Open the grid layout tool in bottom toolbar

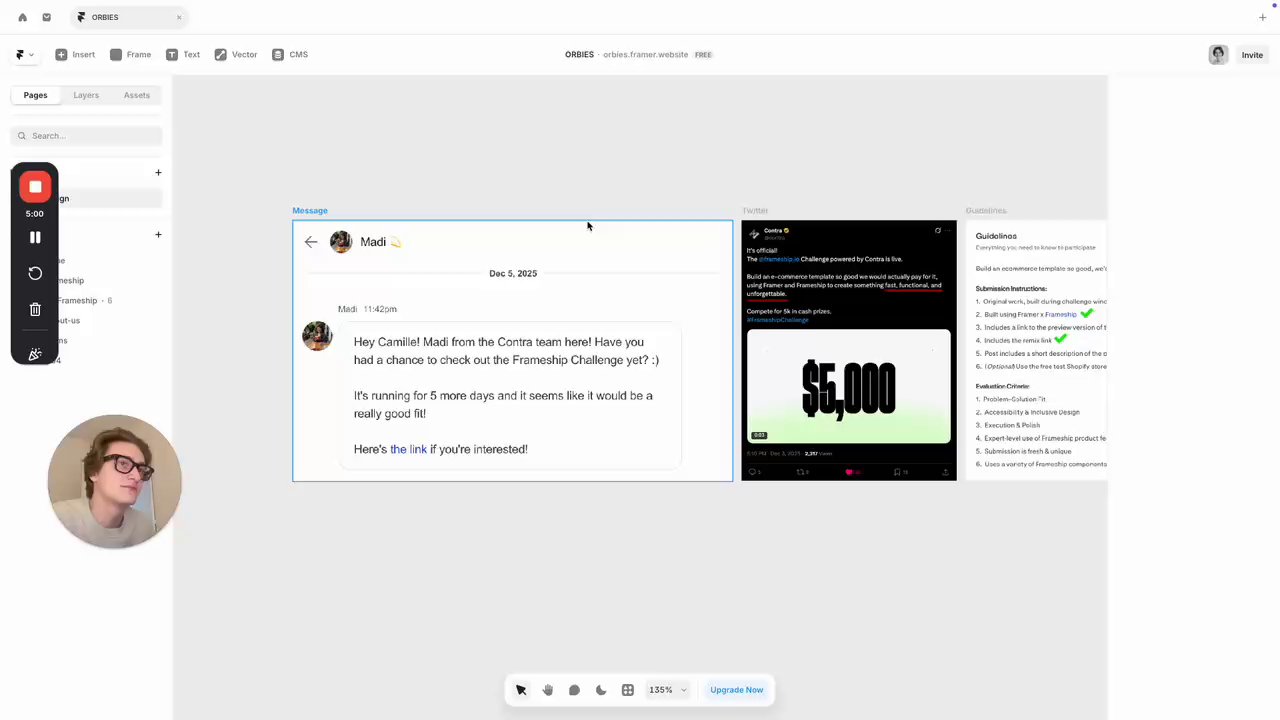point(628,690)
